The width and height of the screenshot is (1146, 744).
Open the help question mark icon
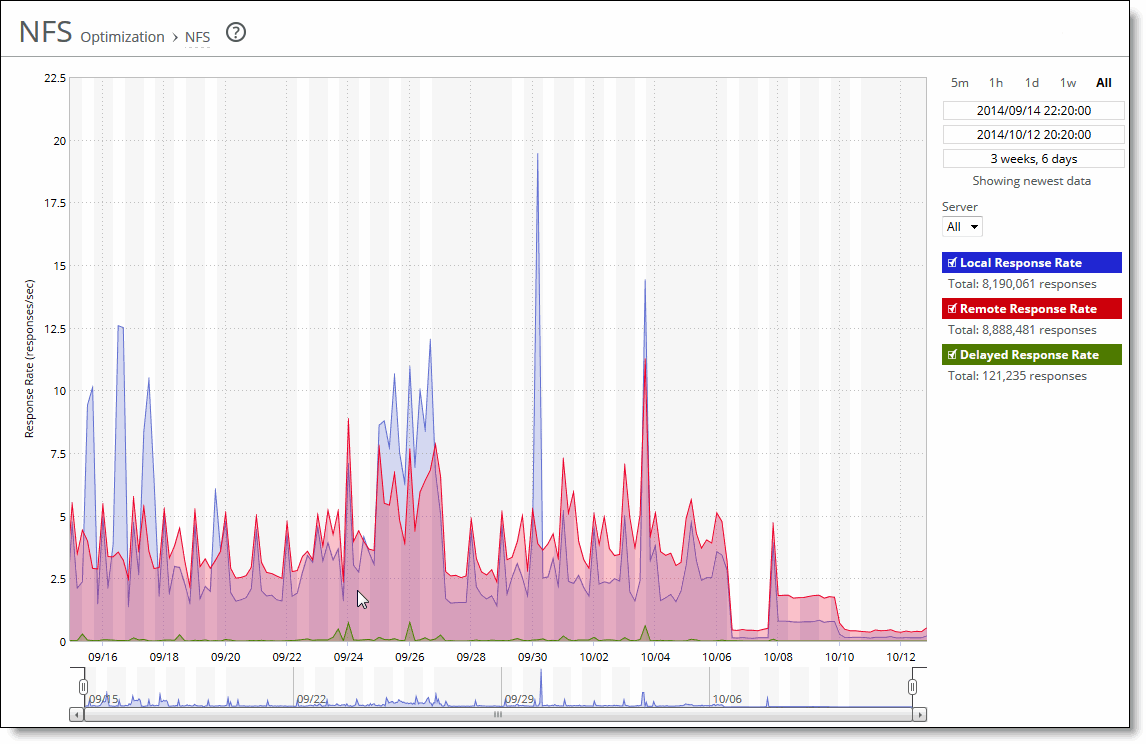(236, 33)
